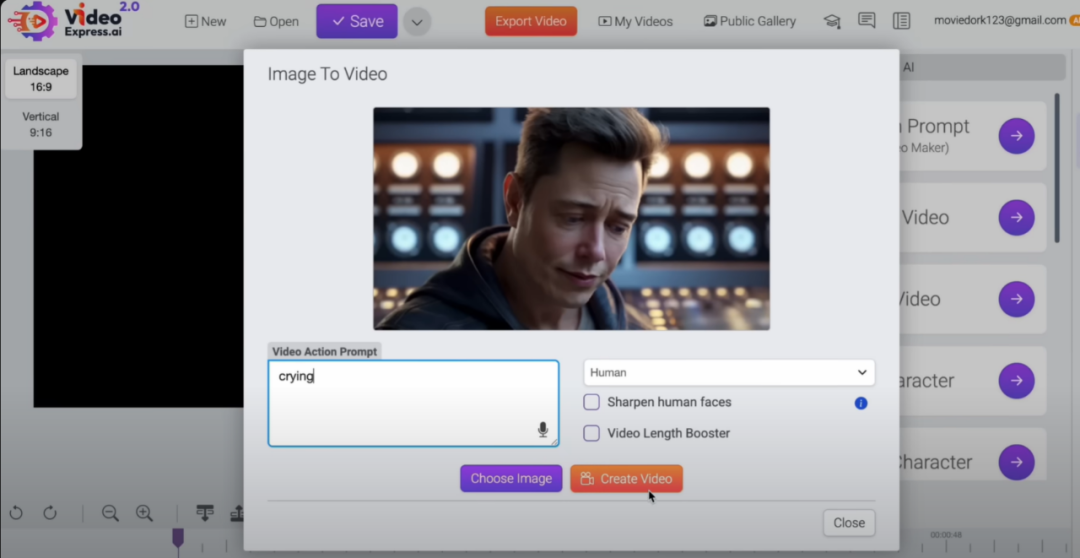The width and height of the screenshot is (1080, 558).
Task: Open the Public Gallery menu item
Action: [x=750, y=21]
